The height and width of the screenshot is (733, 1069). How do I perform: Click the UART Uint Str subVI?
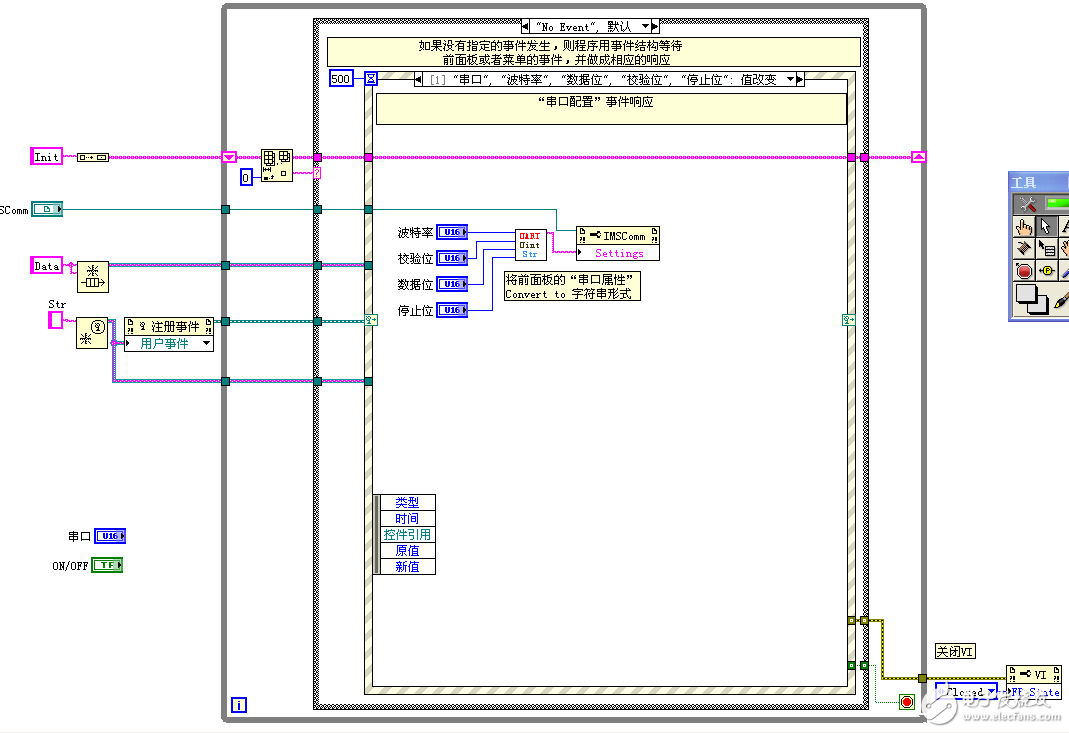click(x=530, y=245)
